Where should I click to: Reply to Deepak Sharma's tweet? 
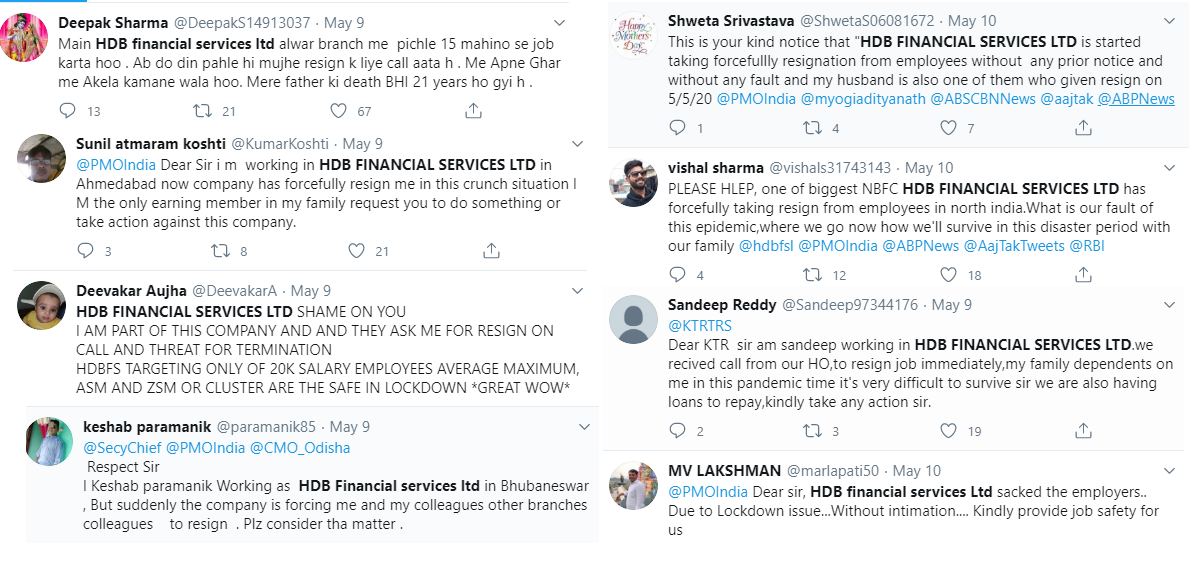(67, 111)
